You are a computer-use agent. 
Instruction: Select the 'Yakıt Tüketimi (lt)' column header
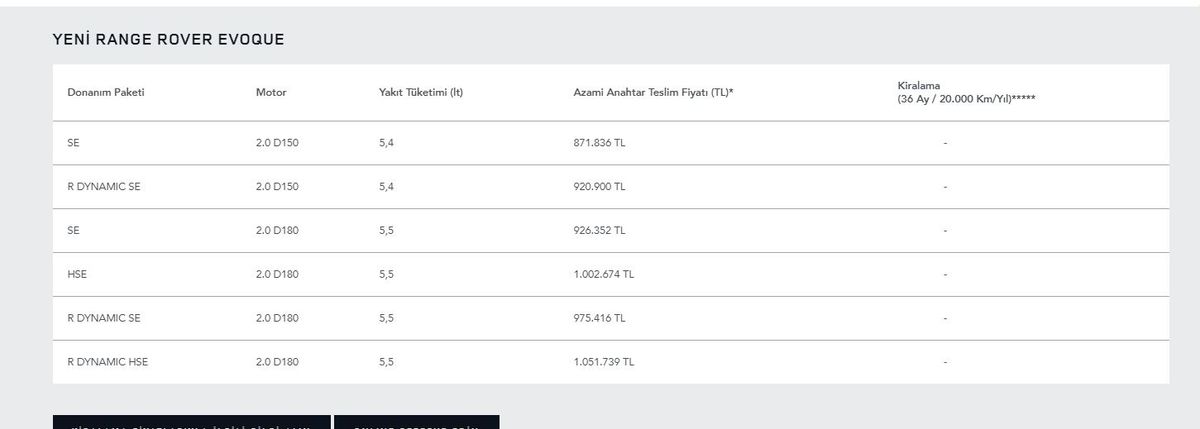pyautogui.click(x=421, y=93)
